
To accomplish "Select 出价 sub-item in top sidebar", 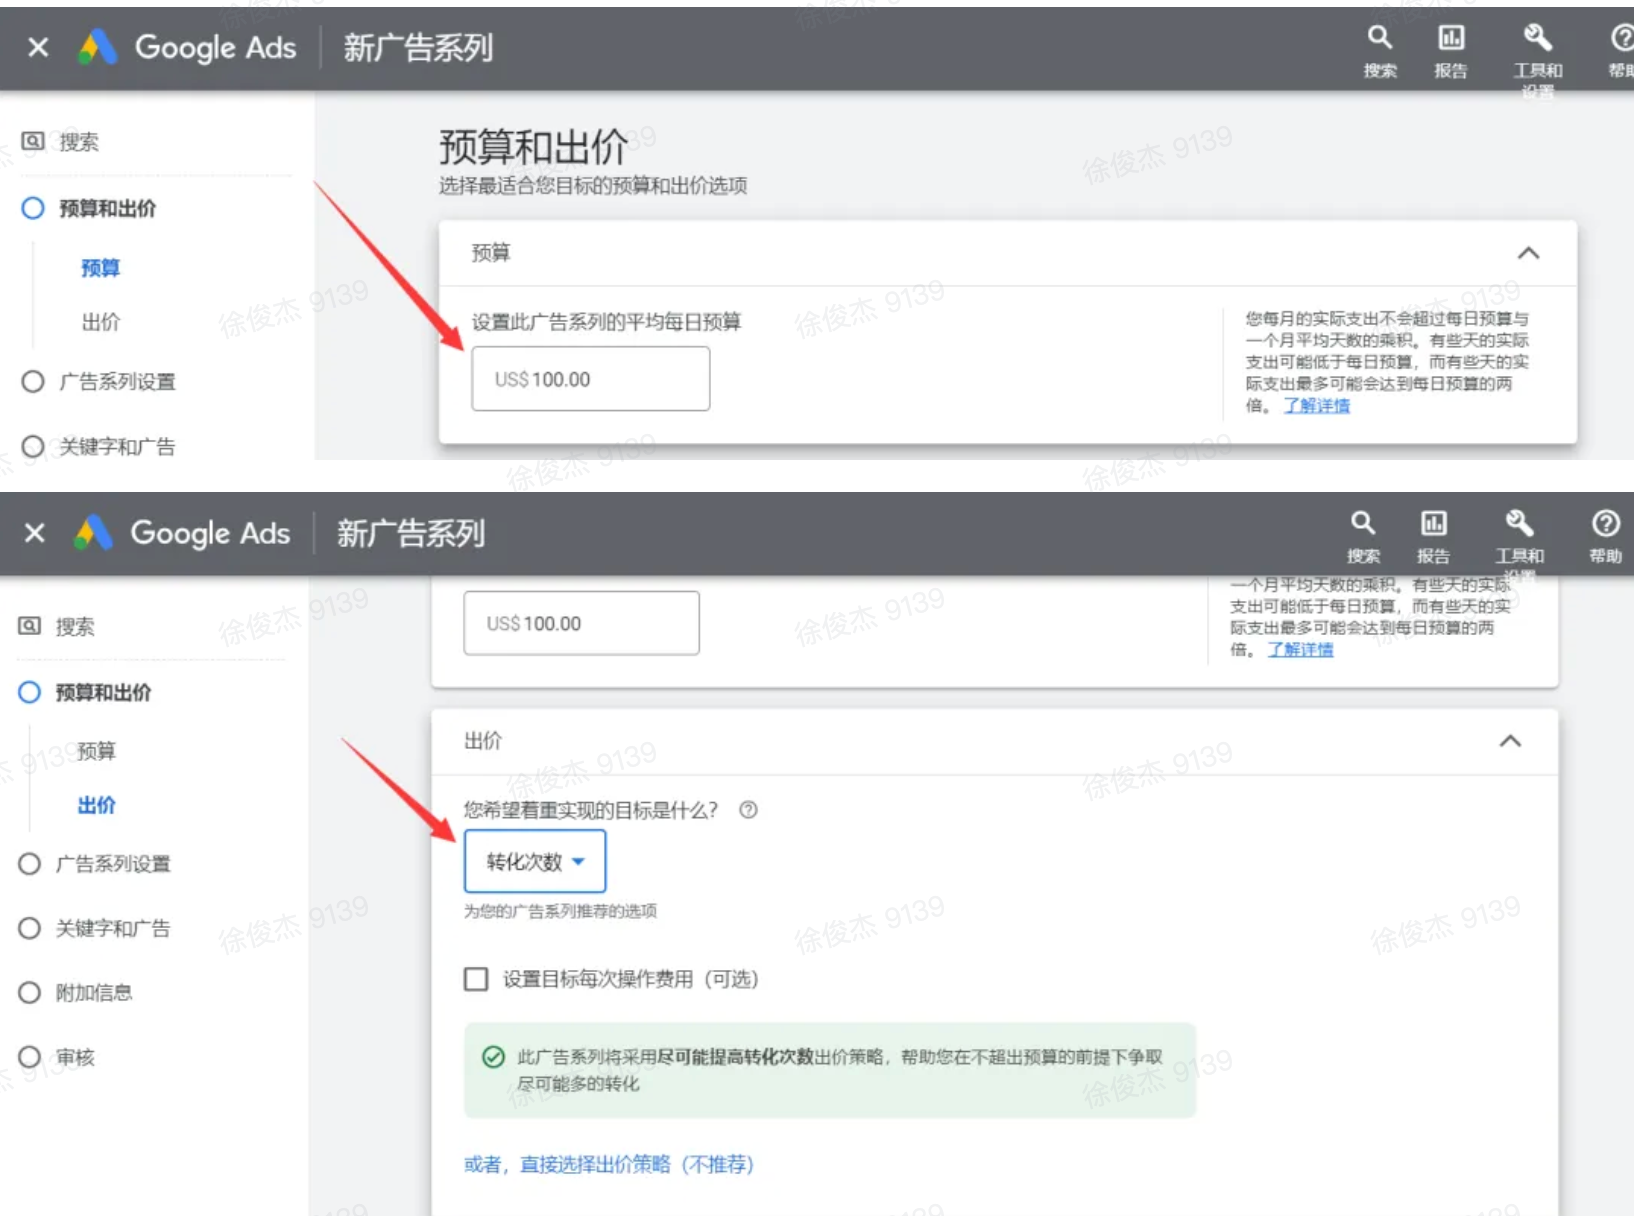I will 101,322.
